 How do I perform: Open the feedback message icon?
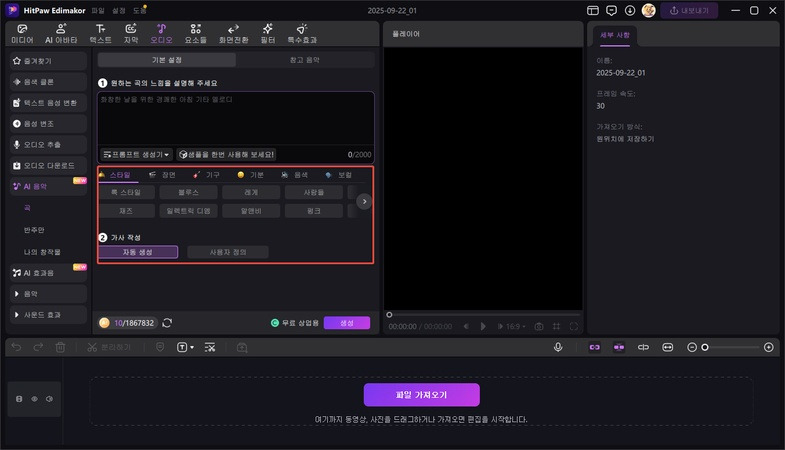611,11
